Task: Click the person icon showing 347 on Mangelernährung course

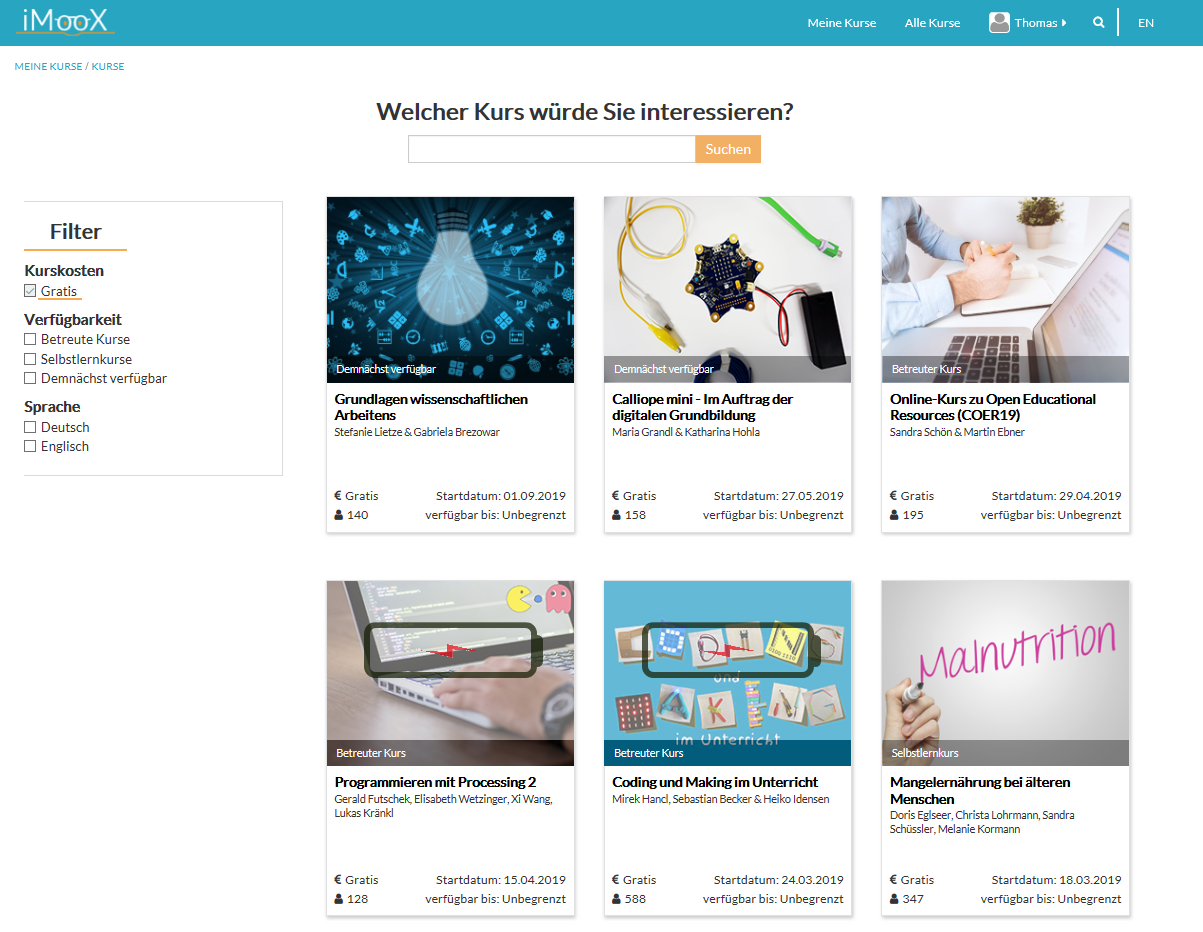Action: [893, 898]
